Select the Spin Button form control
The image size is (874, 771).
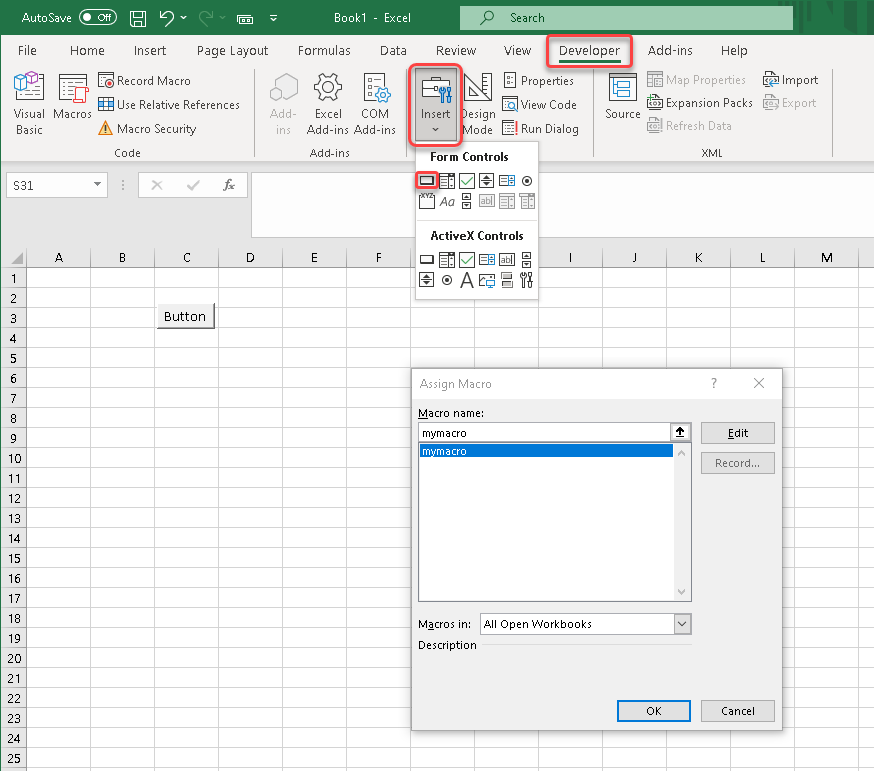pos(486,181)
